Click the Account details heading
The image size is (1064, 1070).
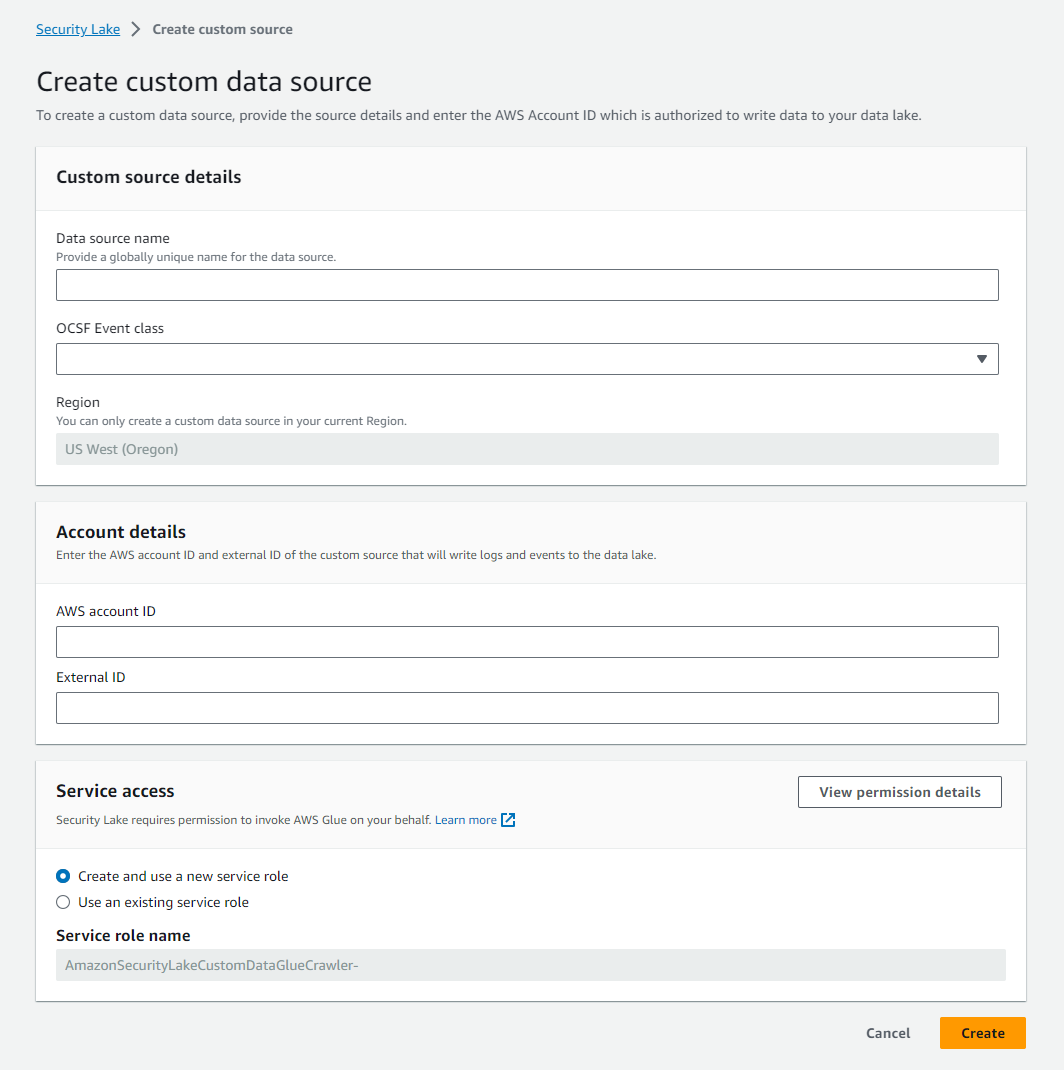(120, 531)
